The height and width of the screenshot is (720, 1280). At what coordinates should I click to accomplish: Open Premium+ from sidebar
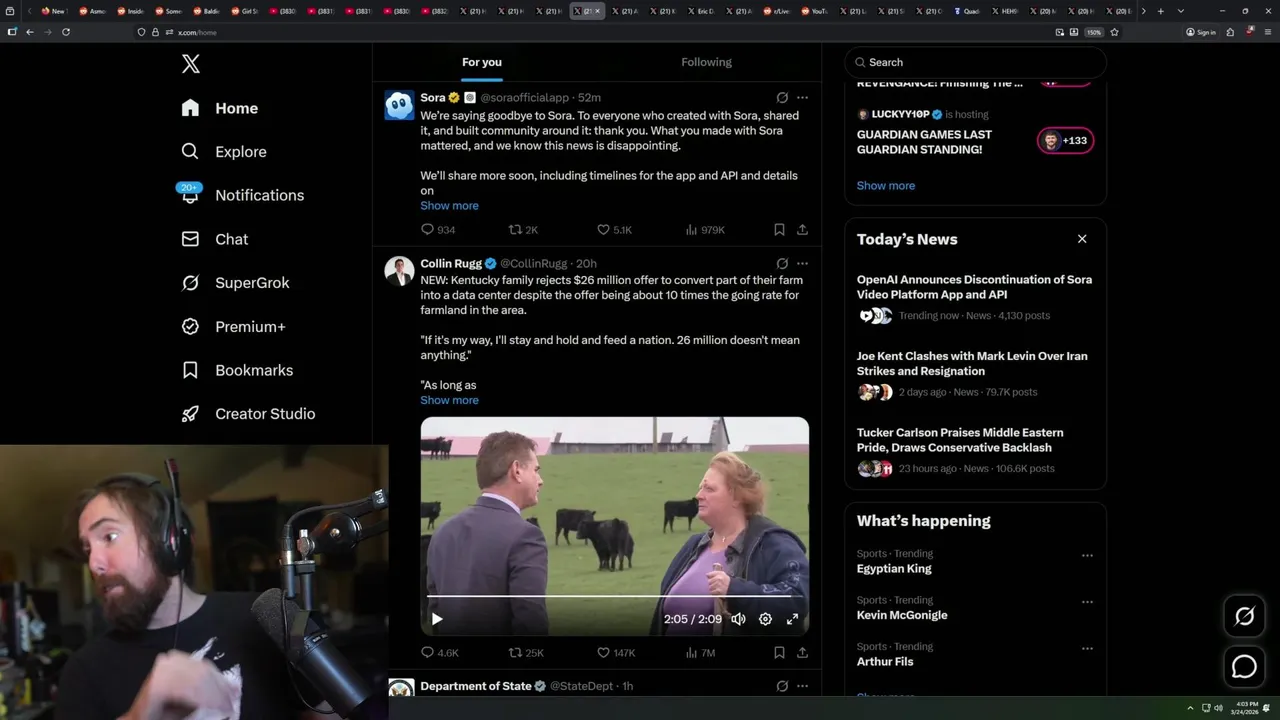(233, 326)
